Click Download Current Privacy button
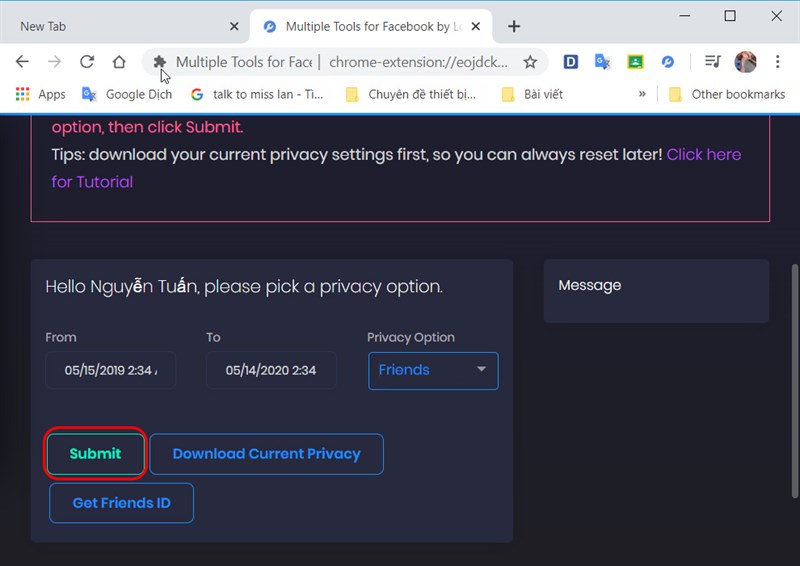This screenshot has width=800, height=566. tap(266, 454)
